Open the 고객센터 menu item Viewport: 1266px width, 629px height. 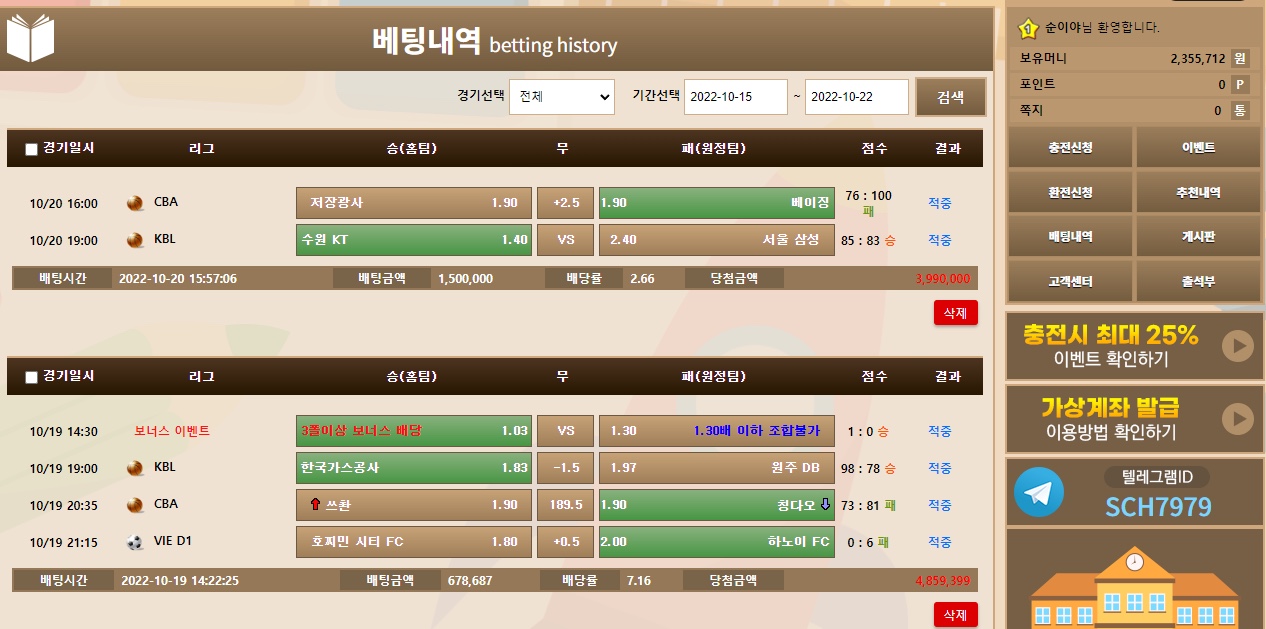[1069, 282]
